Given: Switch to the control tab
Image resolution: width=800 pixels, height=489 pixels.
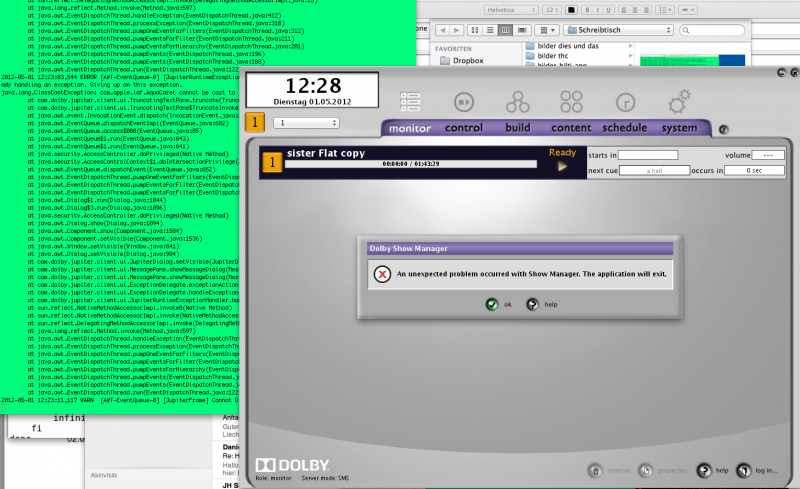Looking at the screenshot, I should (463, 128).
